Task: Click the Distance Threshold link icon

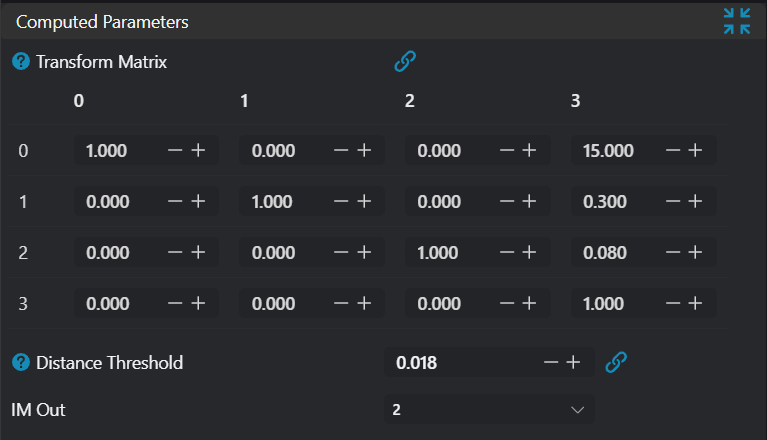Action: tap(617, 362)
